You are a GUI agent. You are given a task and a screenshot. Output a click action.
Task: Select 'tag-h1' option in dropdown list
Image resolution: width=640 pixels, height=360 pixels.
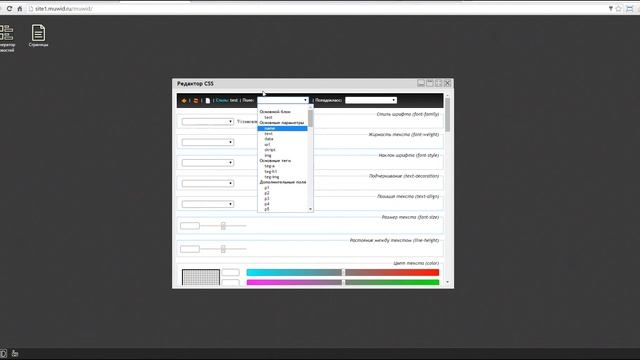pos(282,171)
